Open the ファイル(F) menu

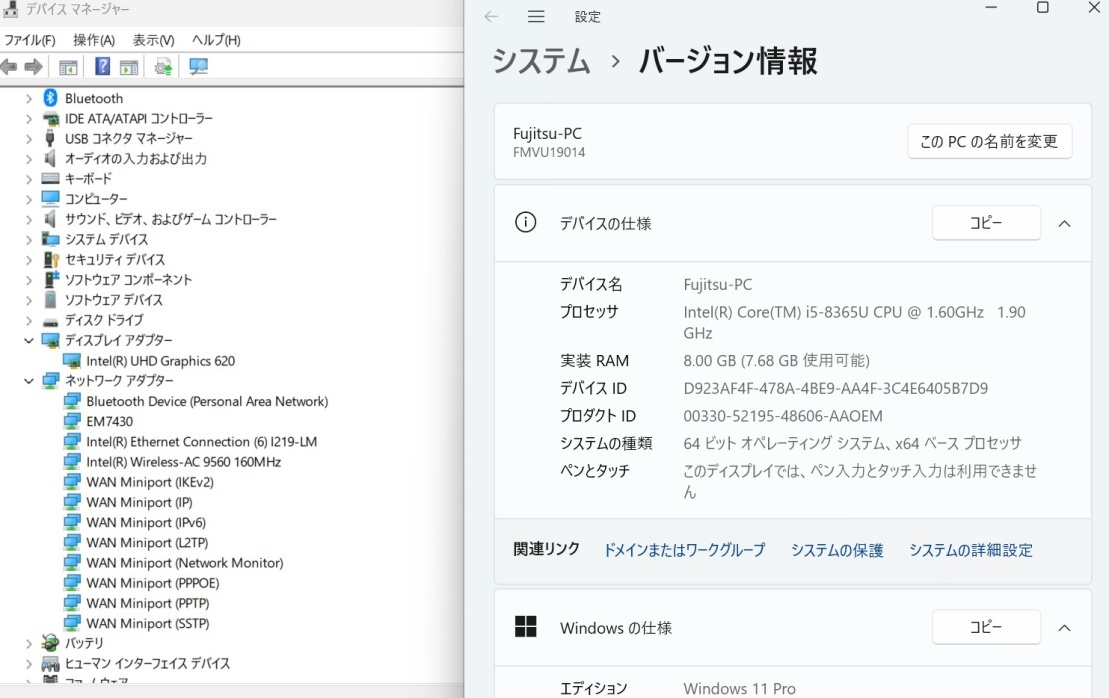pos(30,40)
